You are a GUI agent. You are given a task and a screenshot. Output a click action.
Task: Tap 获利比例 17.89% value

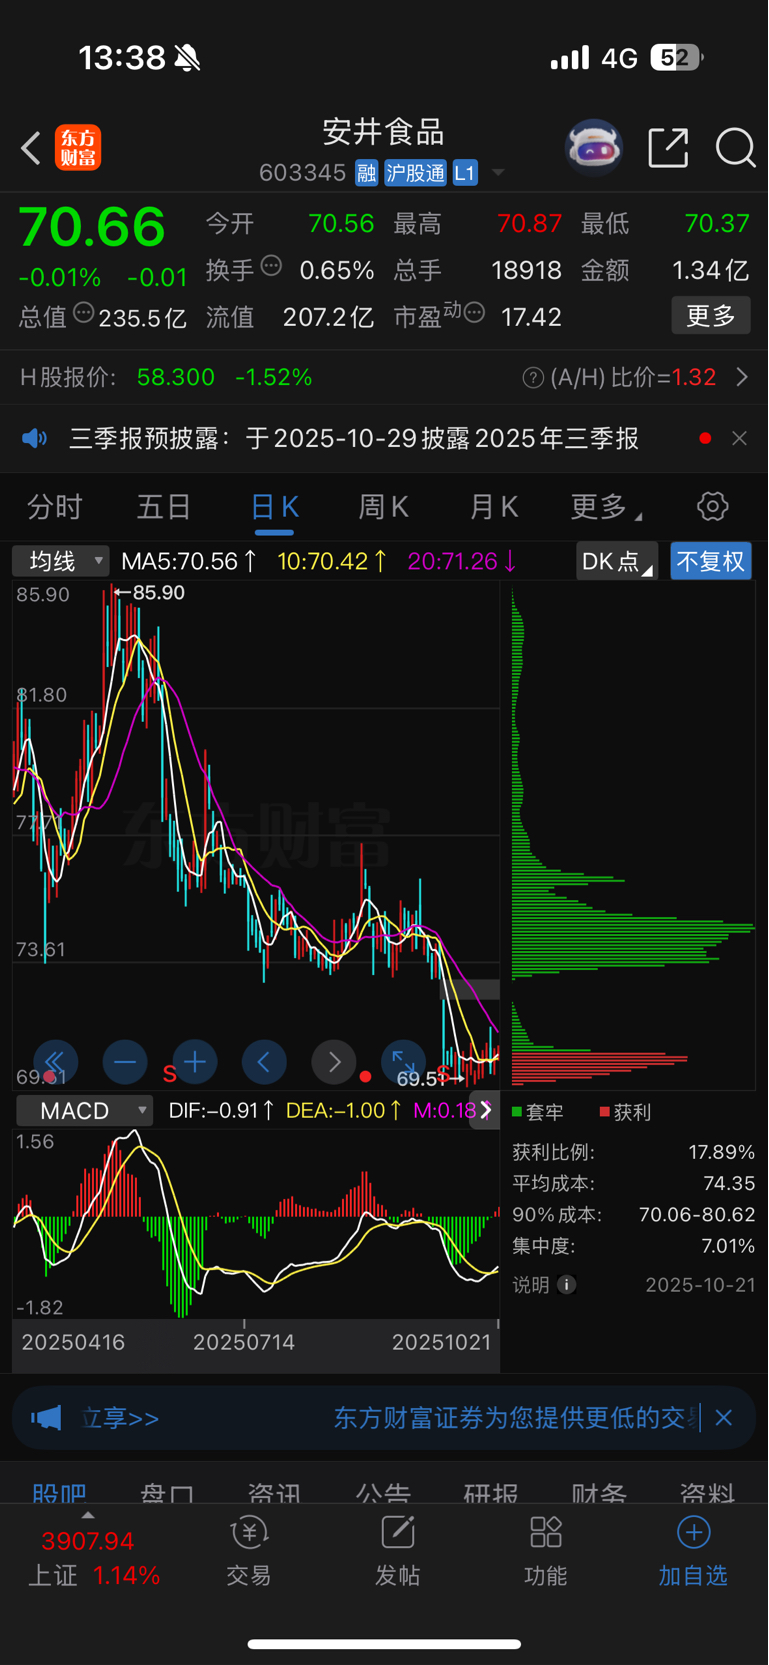(722, 1152)
